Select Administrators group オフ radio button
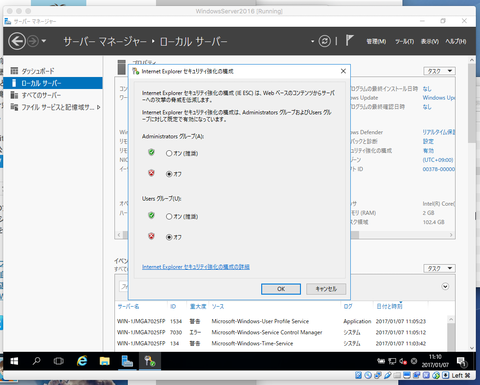The height and width of the screenshot is (385, 480). pos(169,174)
